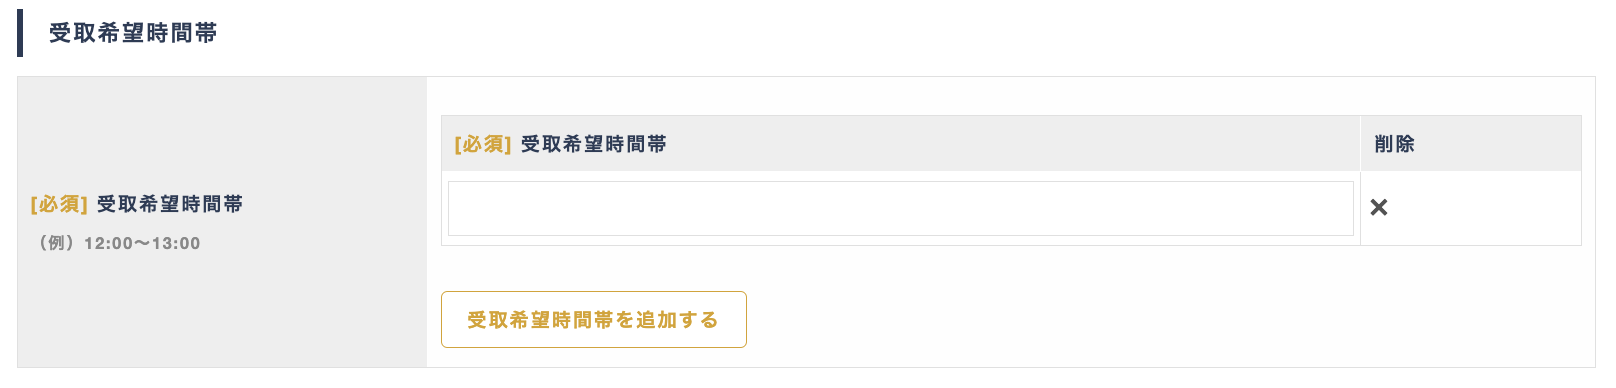This screenshot has width=1616, height=388.
Task: Click the gray label panel on left
Action: coord(222,222)
